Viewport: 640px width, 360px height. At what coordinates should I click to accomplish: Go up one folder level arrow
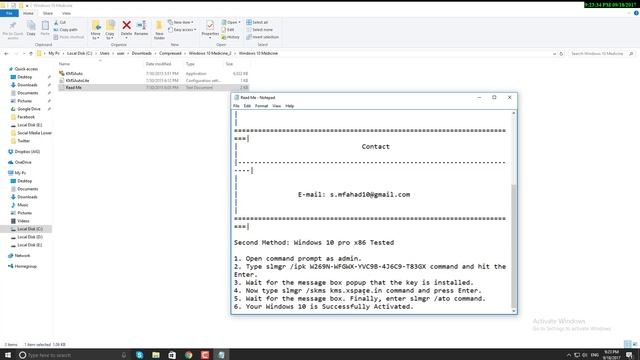tap(31, 53)
